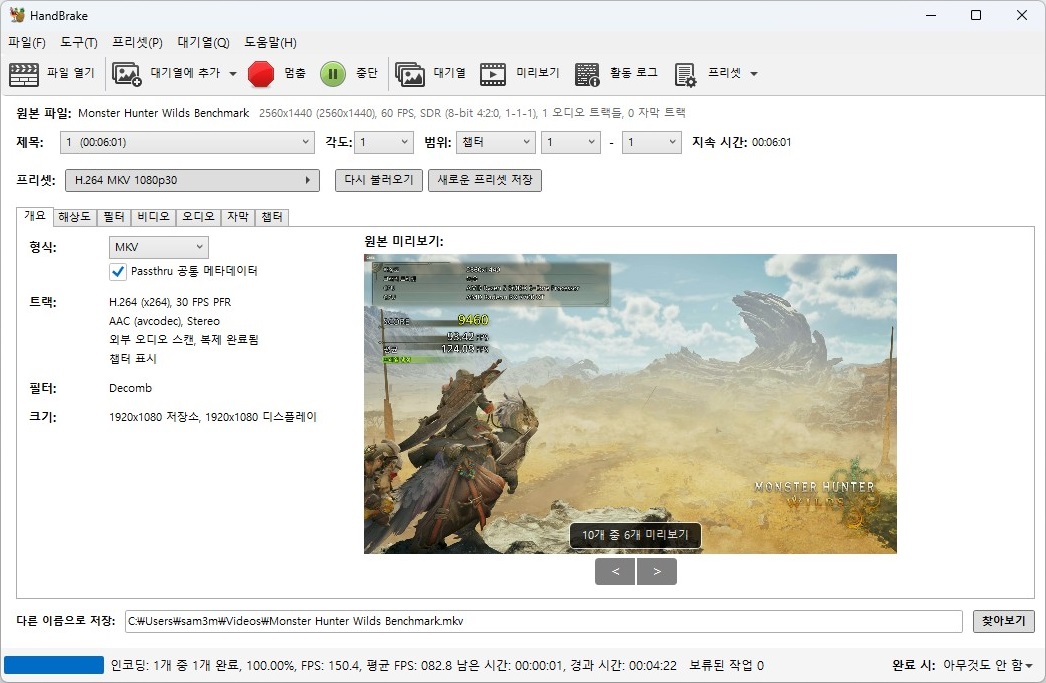Open the 각도 angle dropdown
1046x683 pixels.
coord(385,142)
